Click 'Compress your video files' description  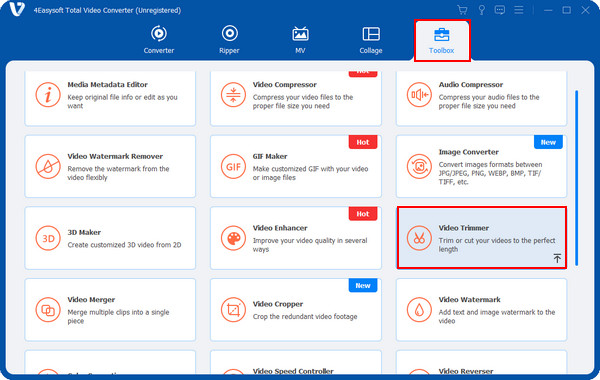tap(303, 101)
